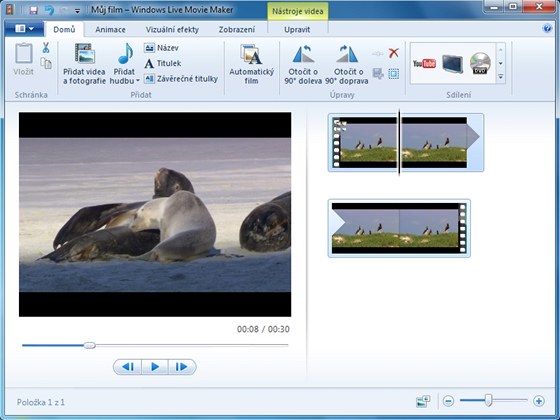Click the red X remove icon
This screenshot has height=420, width=560.
click(394, 53)
